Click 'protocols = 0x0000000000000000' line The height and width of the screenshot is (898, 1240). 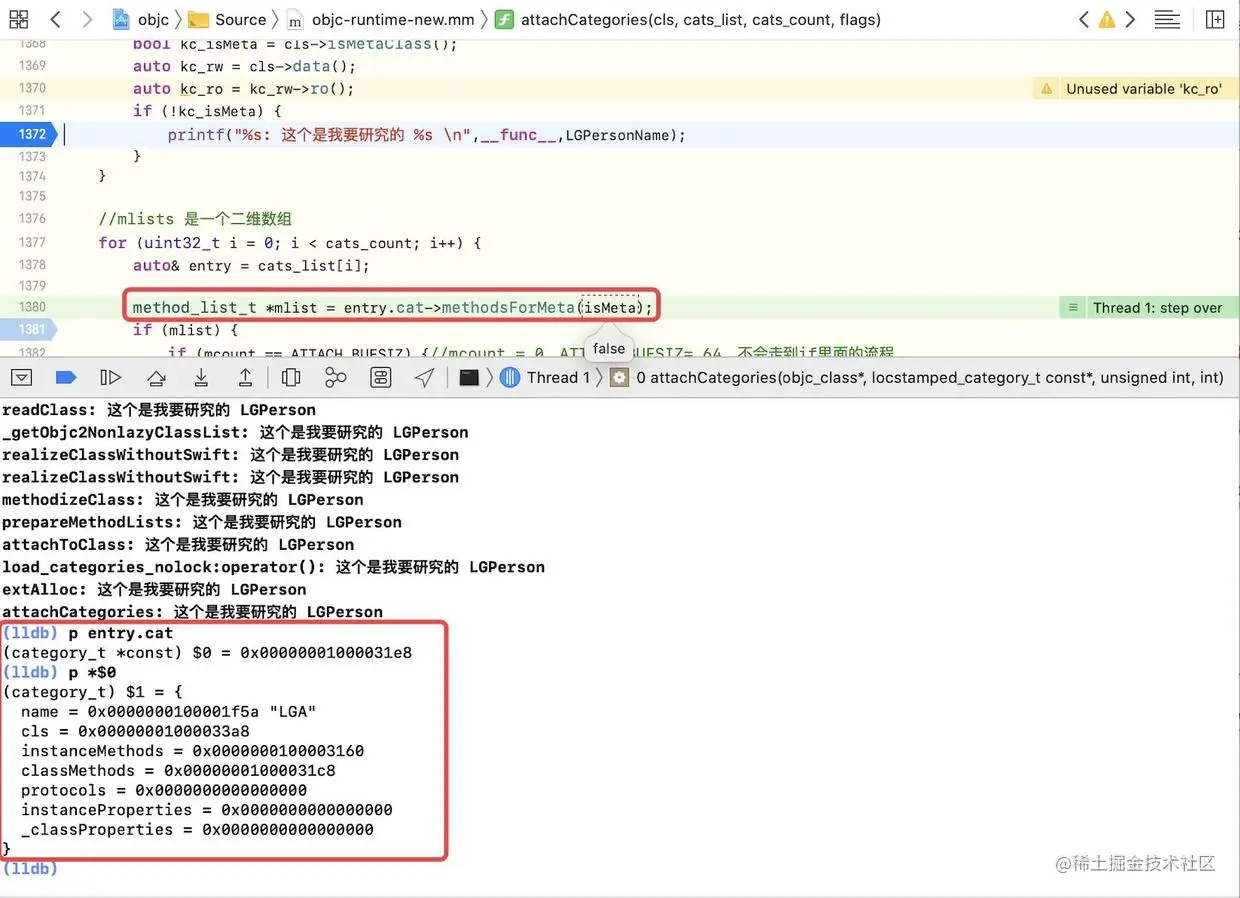tap(164, 790)
